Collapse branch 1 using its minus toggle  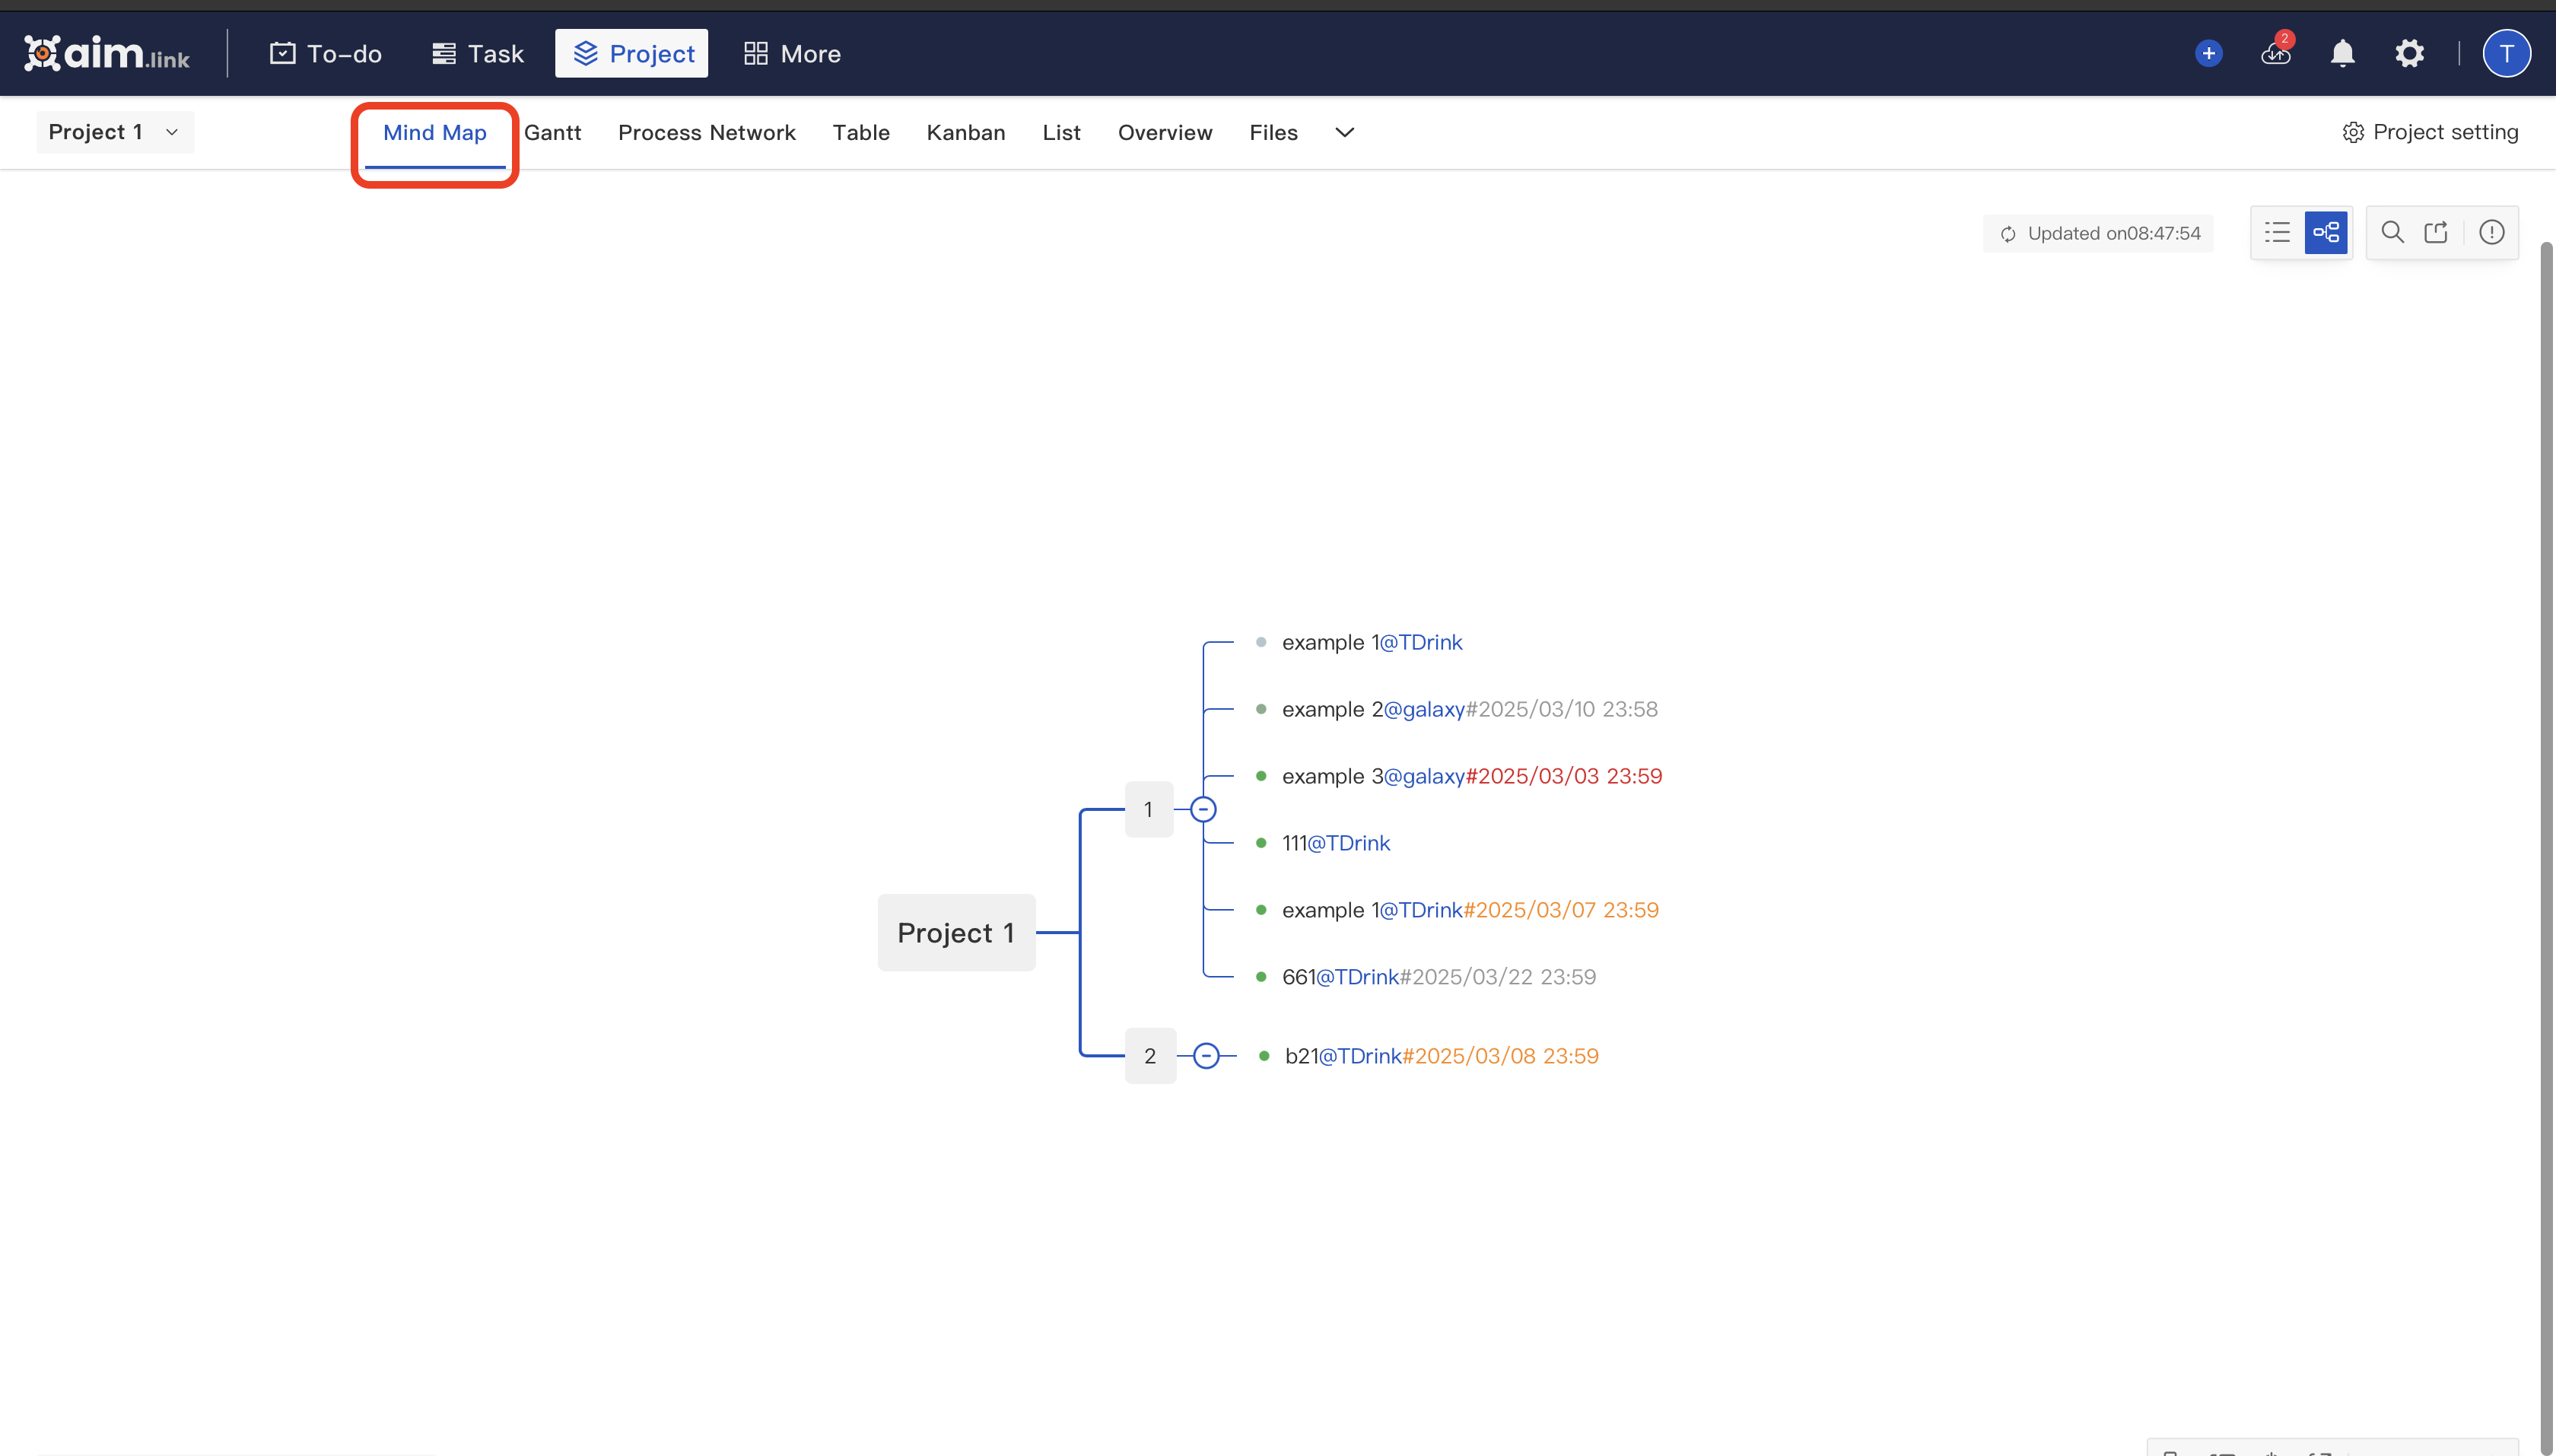(x=1203, y=809)
